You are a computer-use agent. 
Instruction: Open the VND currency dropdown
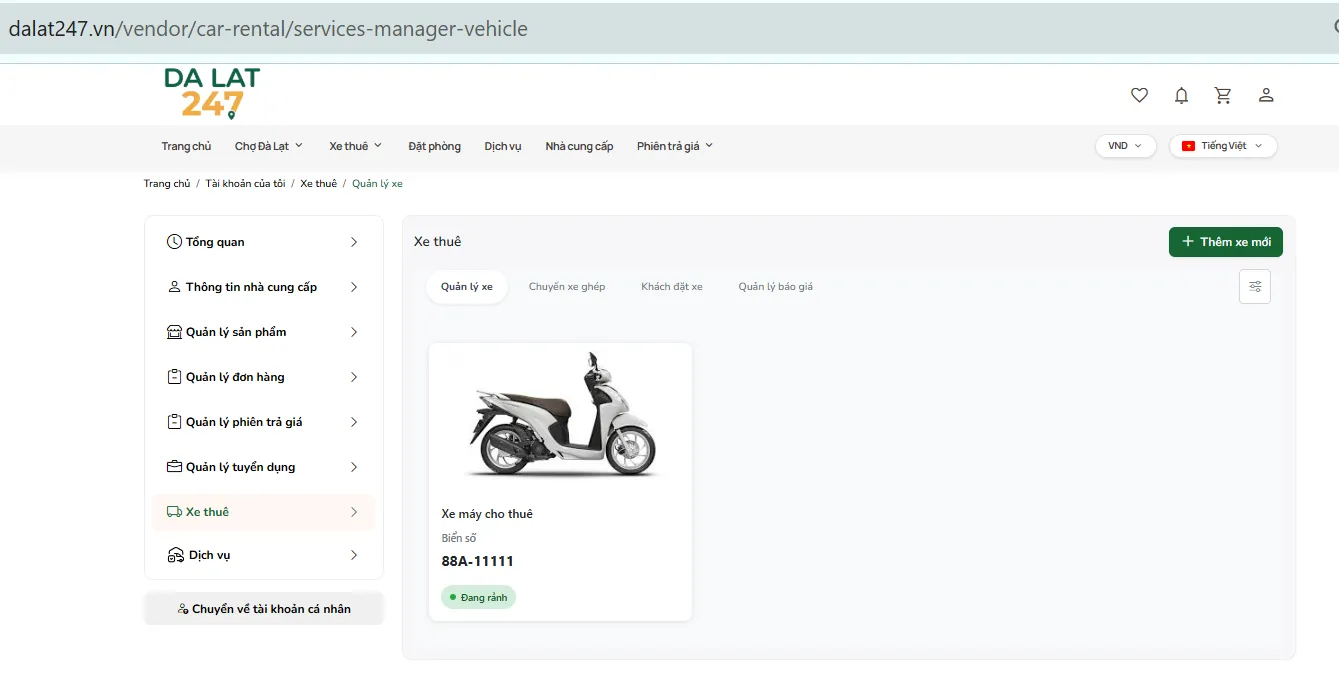click(1126, 146)
